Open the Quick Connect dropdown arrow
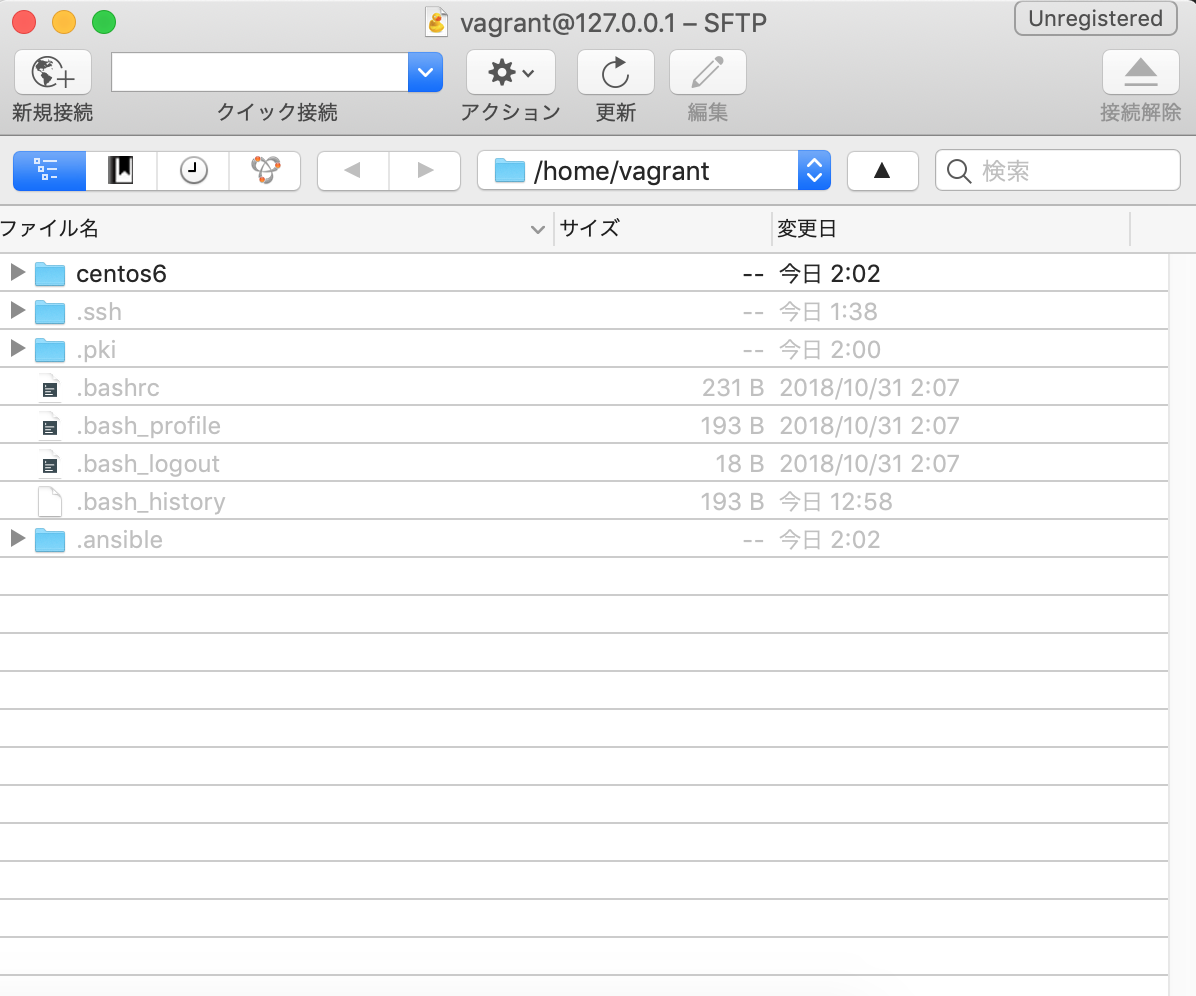Viewport: 1196px width, 996px height. (425, 72)
